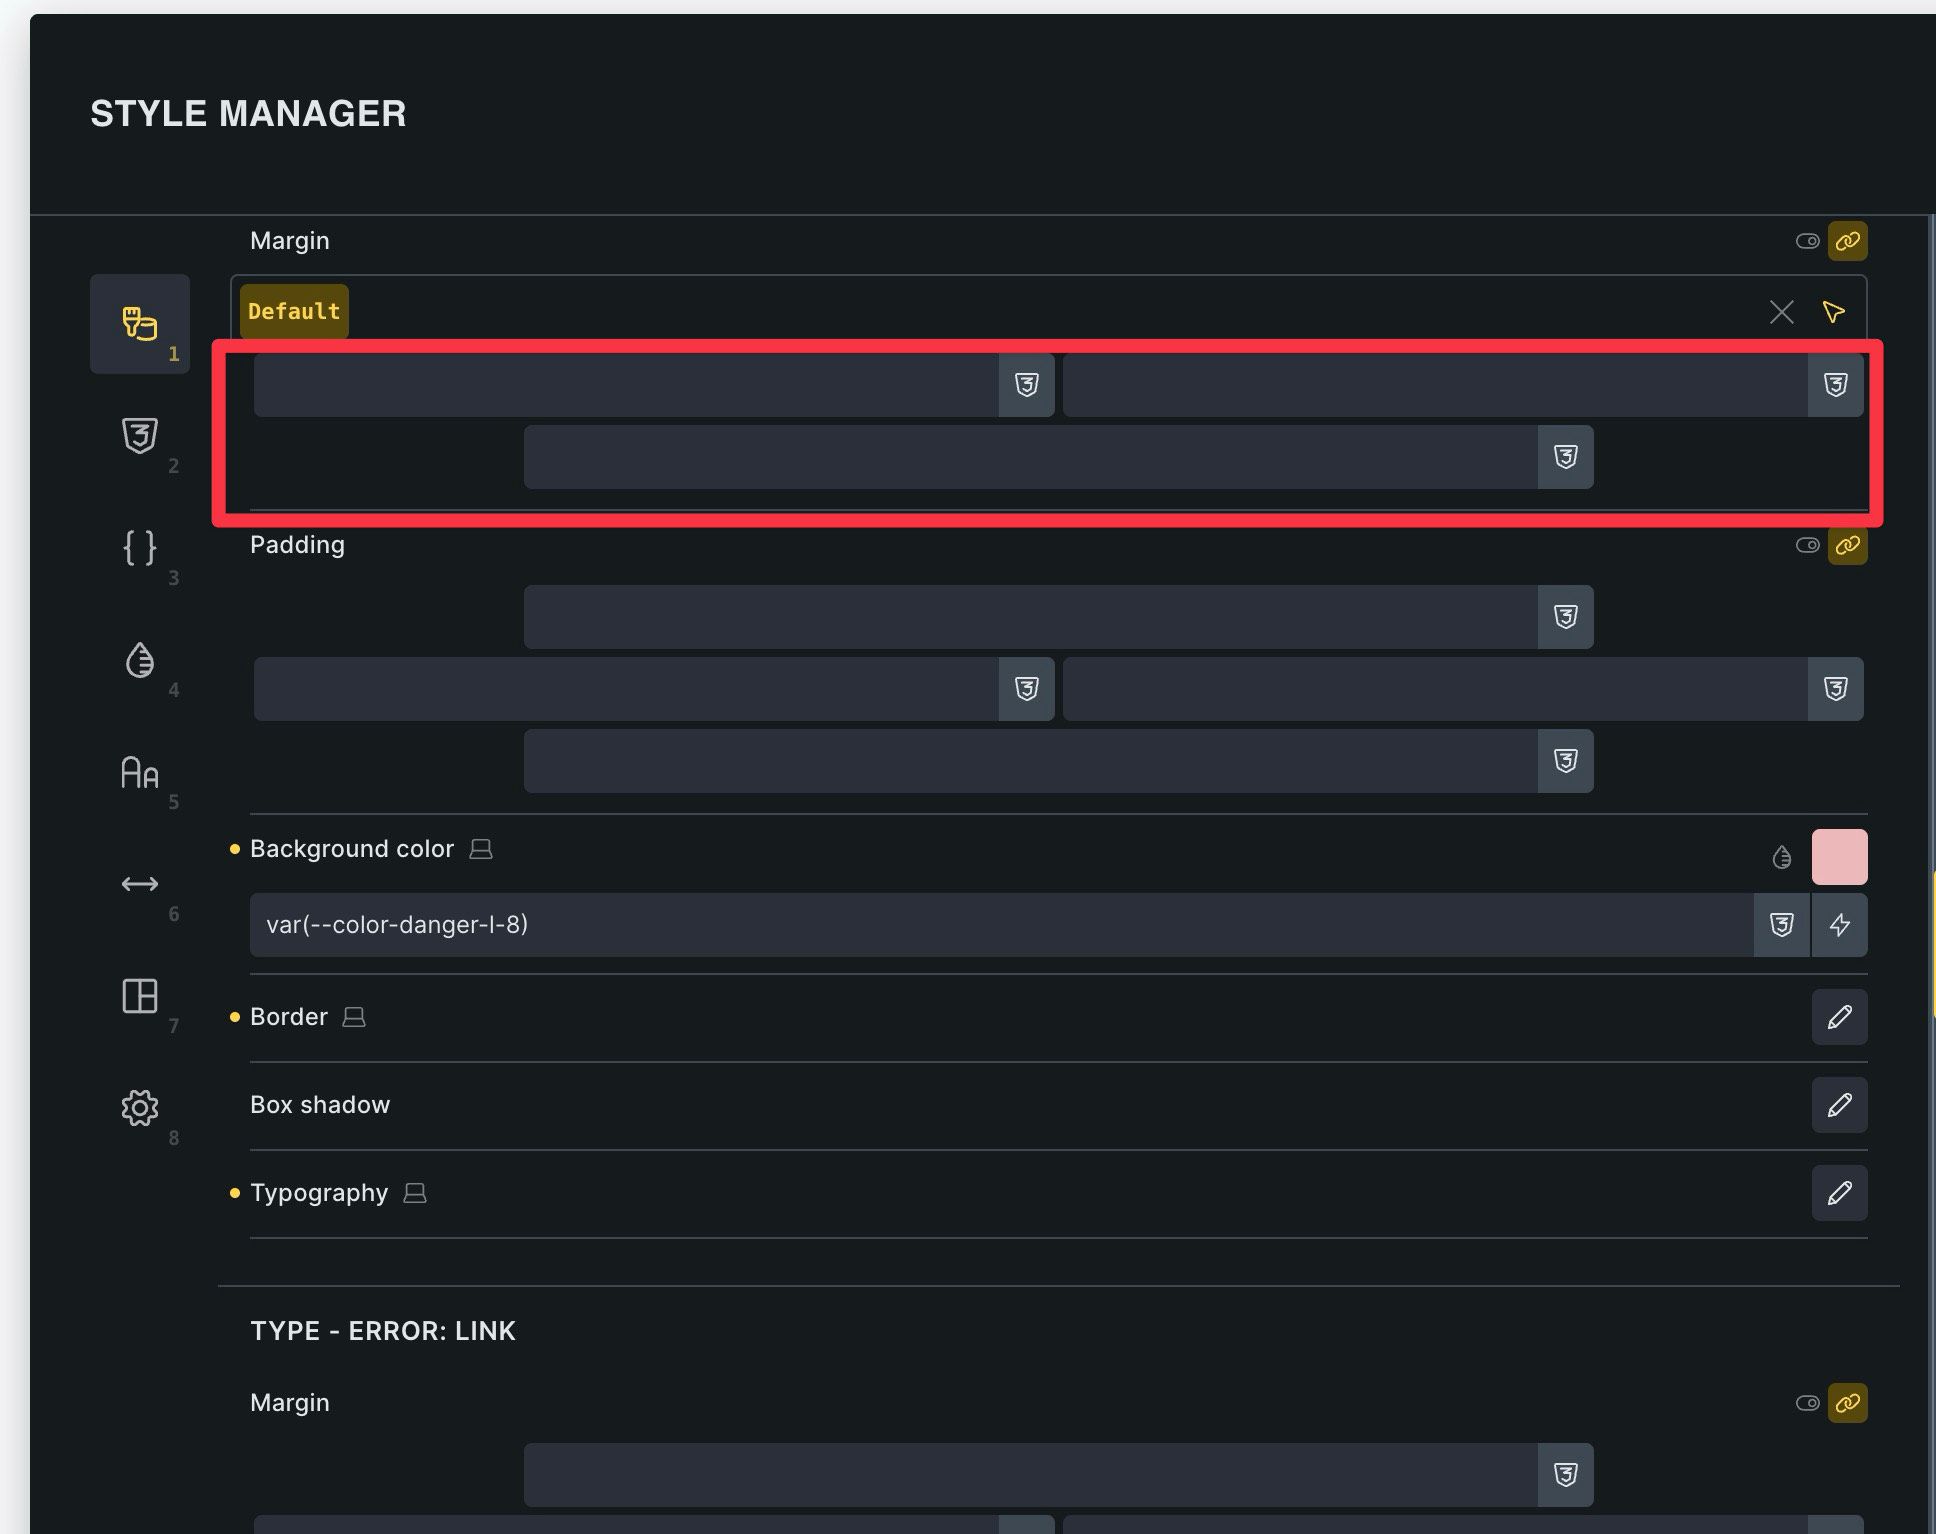Toggle the switch next to Padding heading
Screen dimensions: 1936x1534
1807,545
